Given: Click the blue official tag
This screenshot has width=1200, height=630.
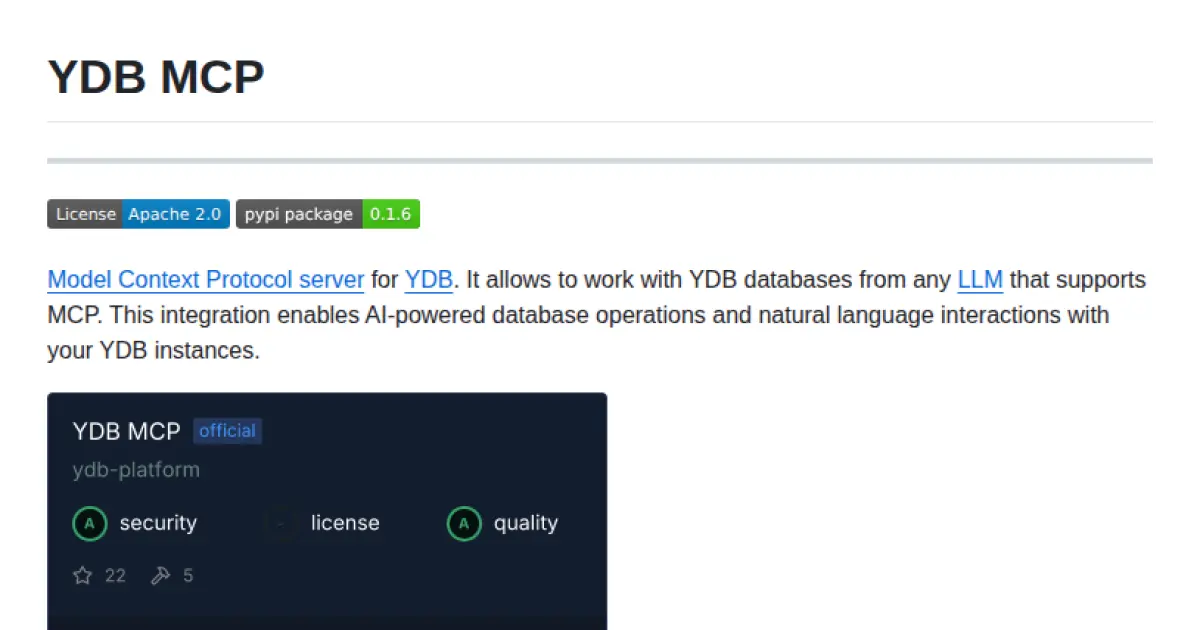Looking at the screenshot, I should pos(227,431).
